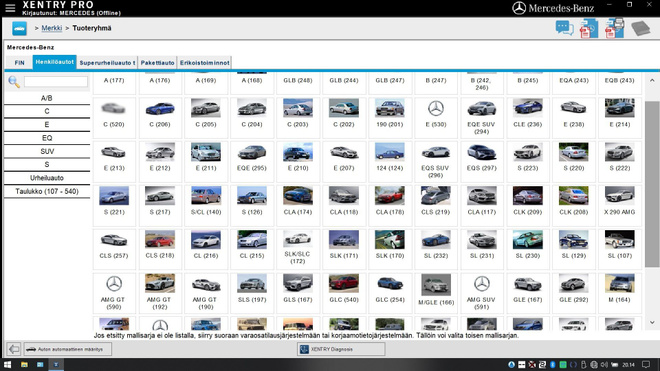Select the X 290 AMG model
This screenshot has width=660, height=371.
point(620,205)
